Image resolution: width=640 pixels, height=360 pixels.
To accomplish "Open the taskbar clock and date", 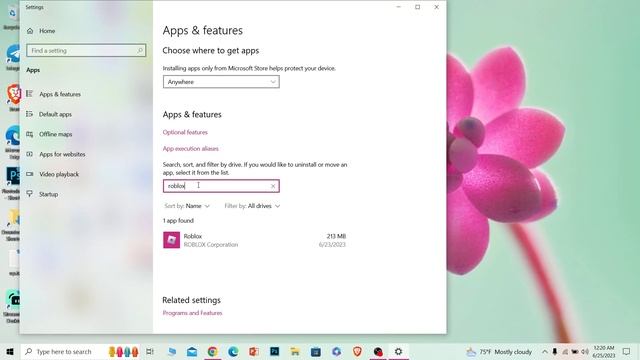I will pos(604,351).
